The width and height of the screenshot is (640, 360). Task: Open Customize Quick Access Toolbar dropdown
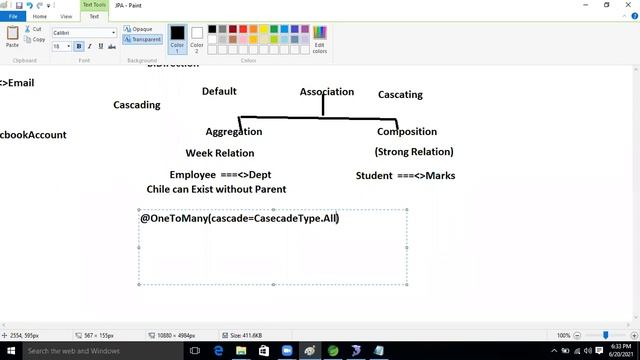[x=49, y=6]
